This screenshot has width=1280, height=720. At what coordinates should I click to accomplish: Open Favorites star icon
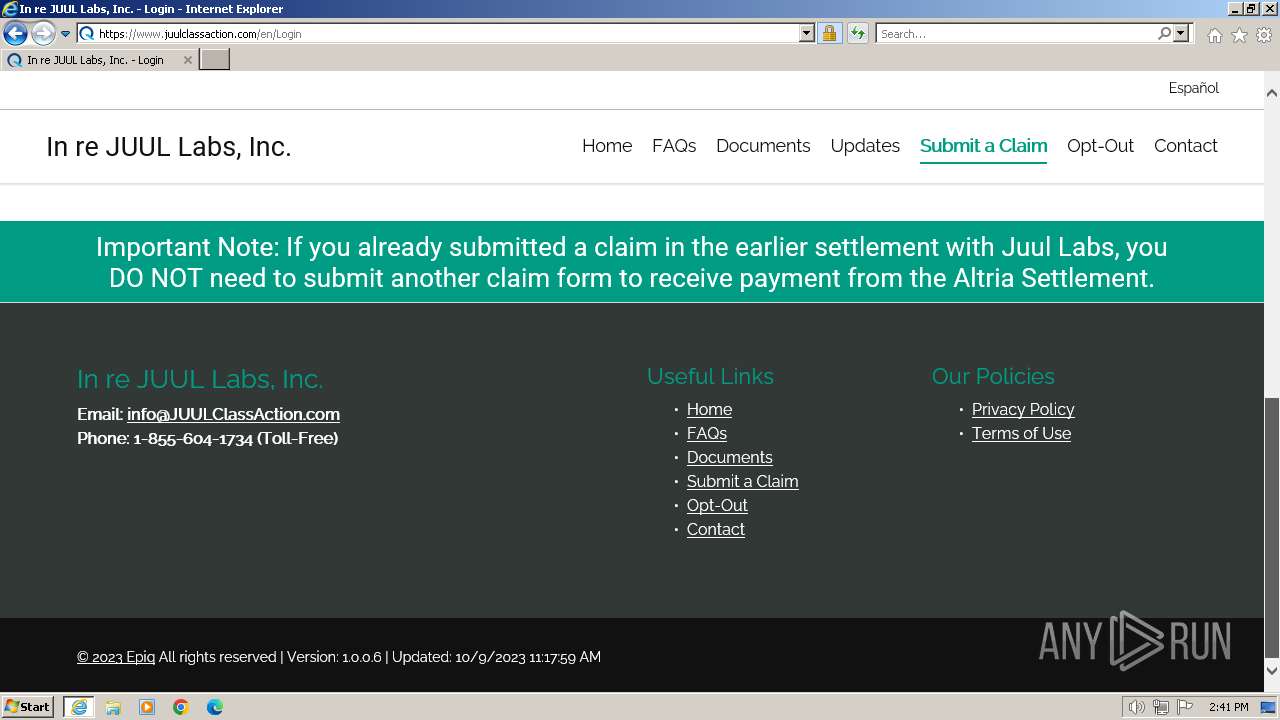pos(1239,35)
